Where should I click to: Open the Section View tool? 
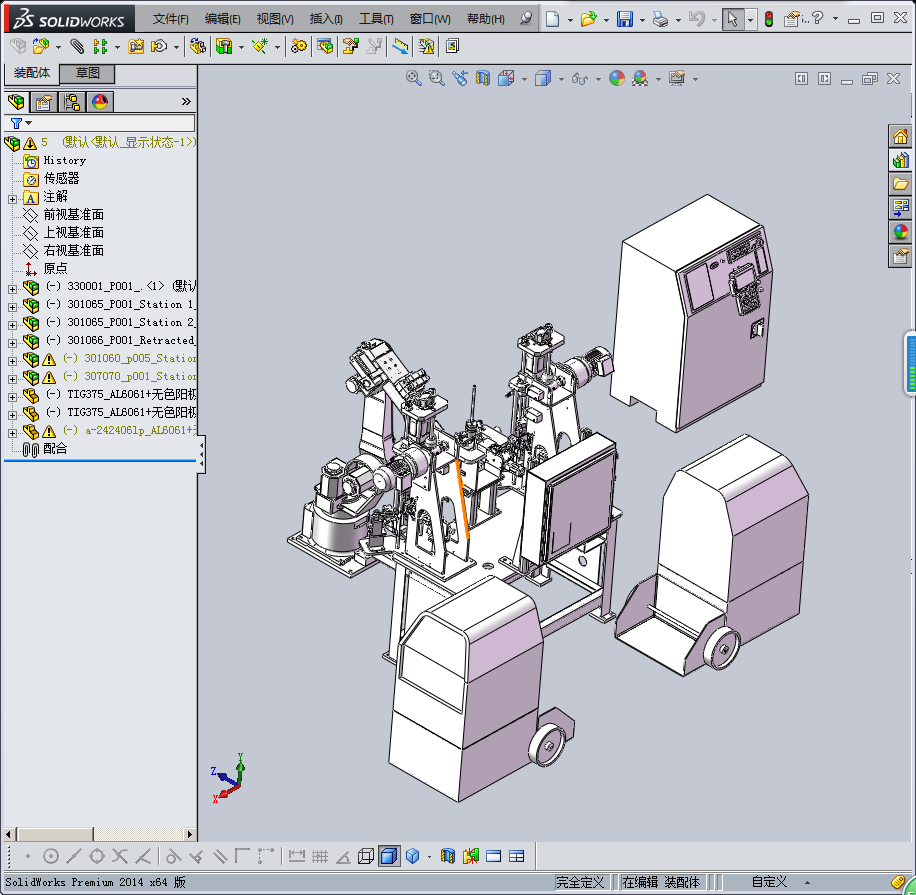483,78
